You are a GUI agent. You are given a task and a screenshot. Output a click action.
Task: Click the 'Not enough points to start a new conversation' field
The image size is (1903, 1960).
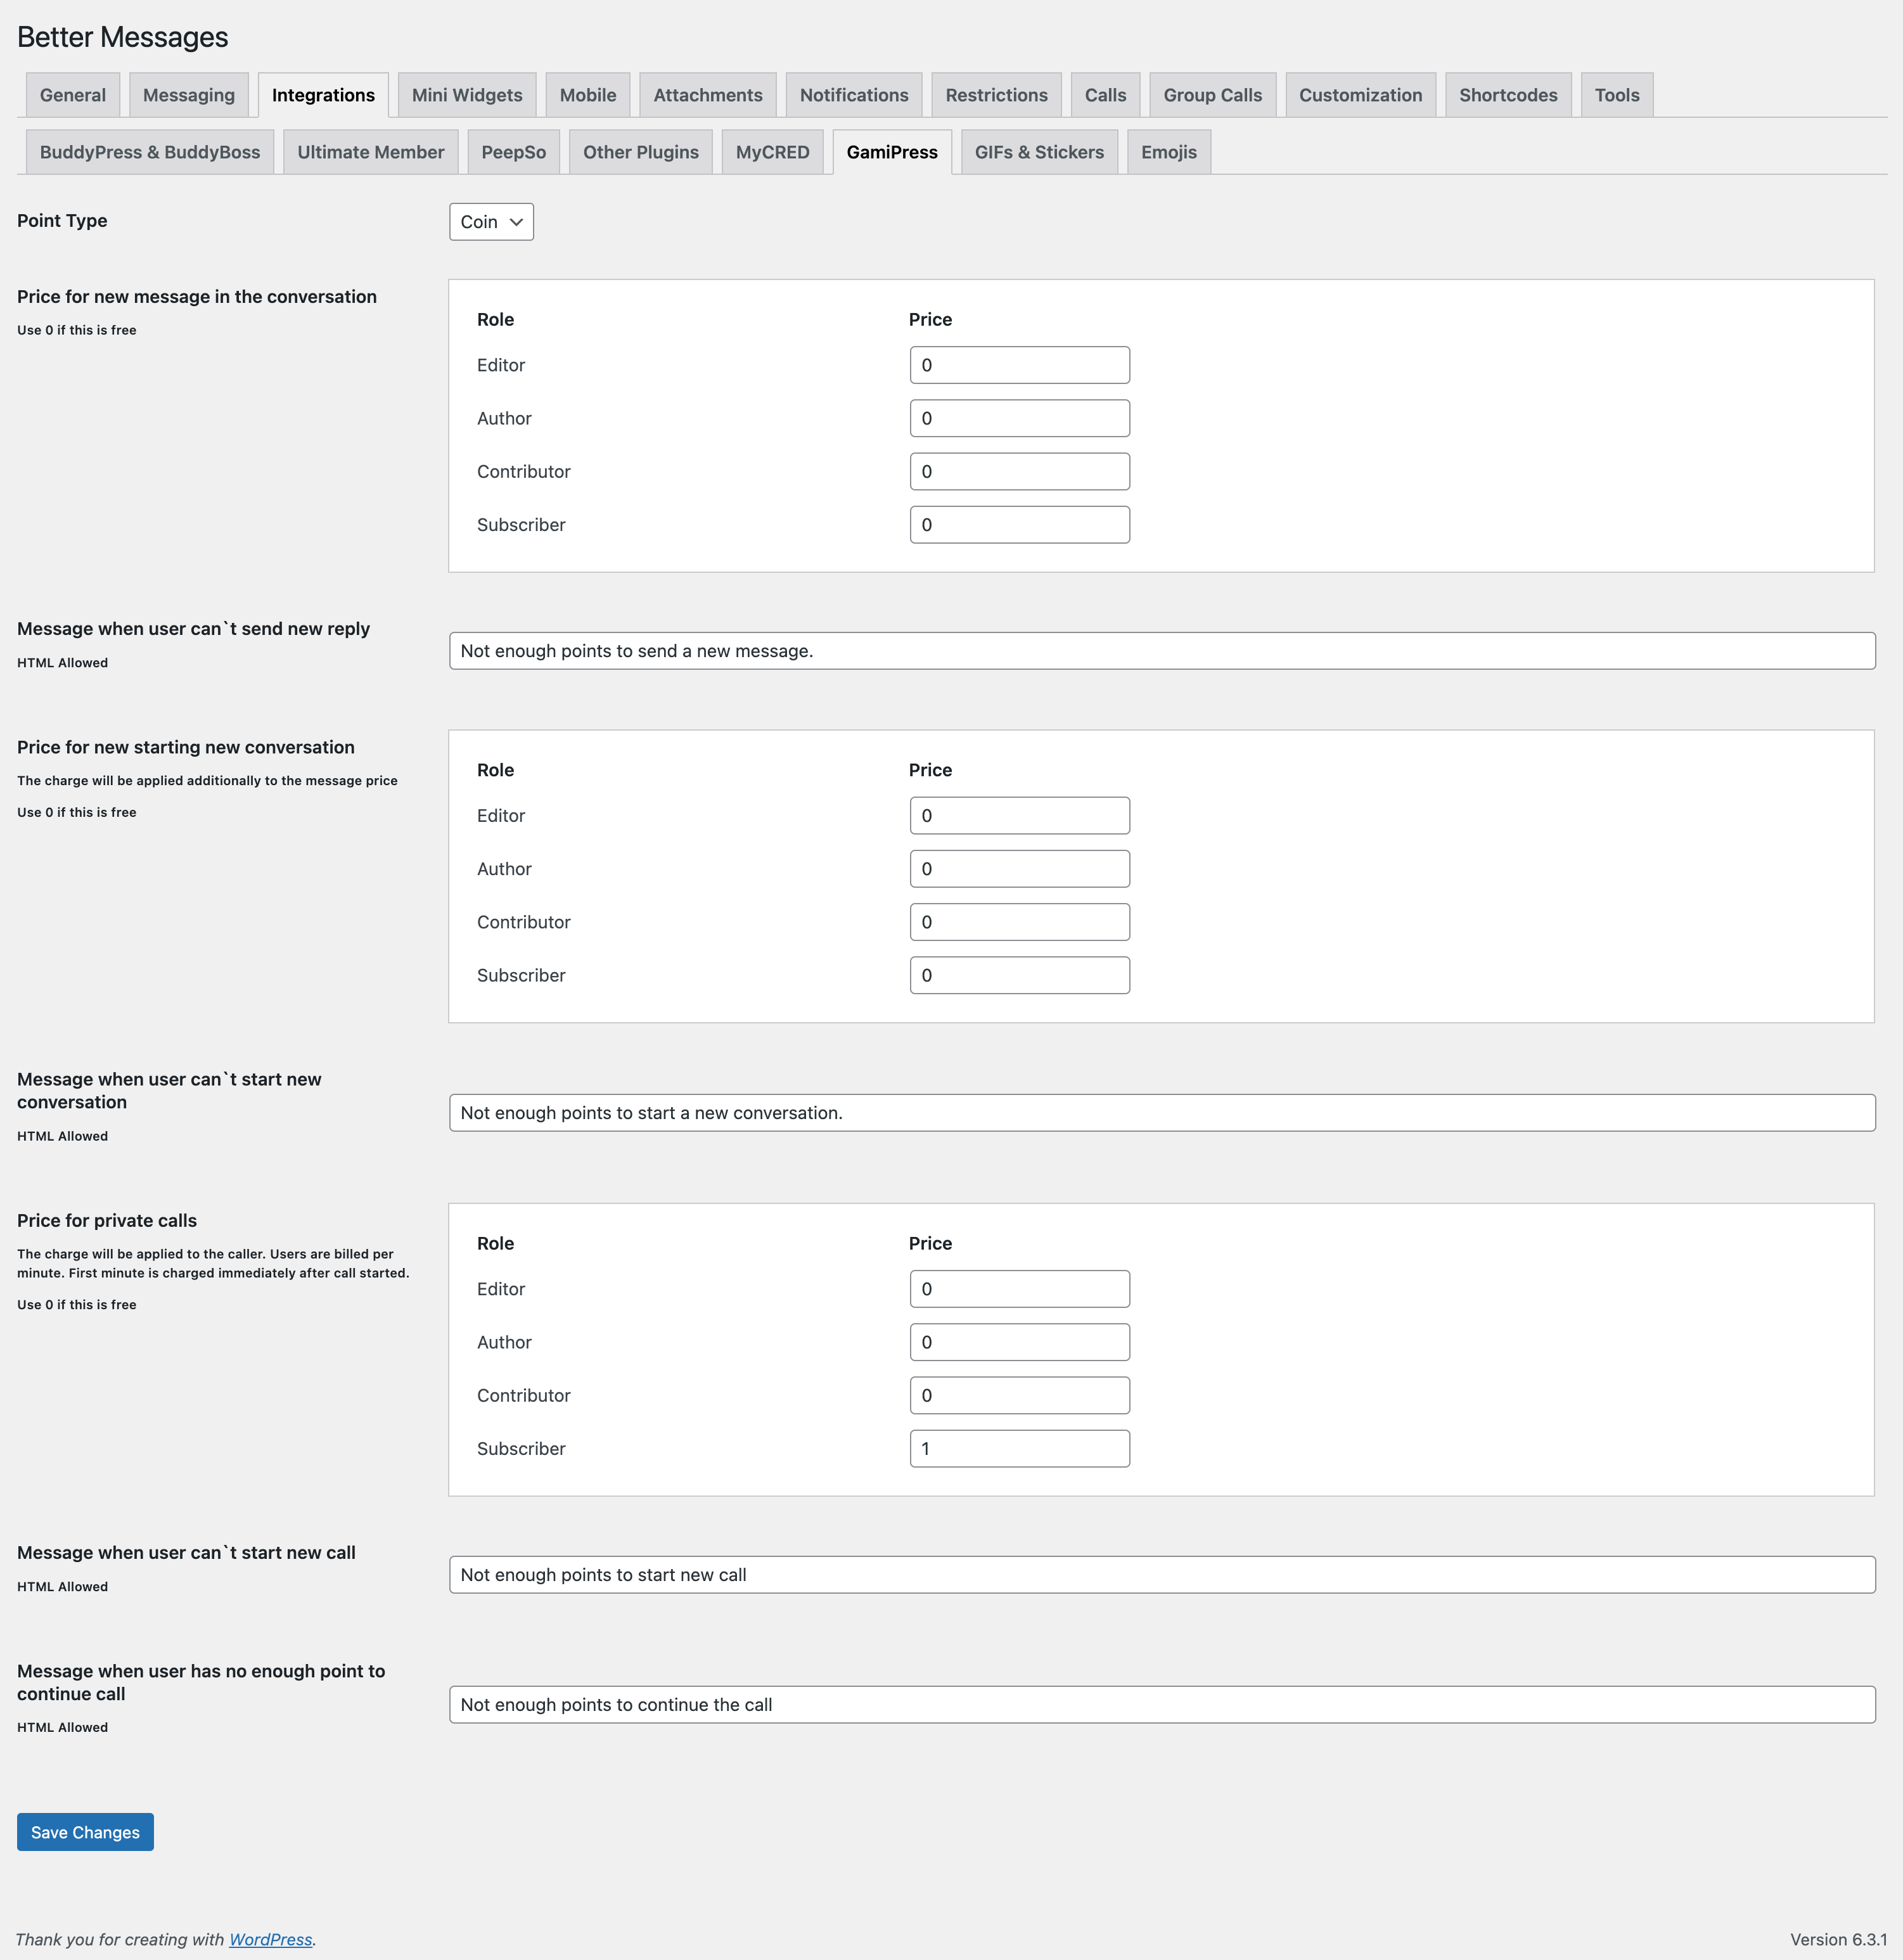coord(1162,1113)
